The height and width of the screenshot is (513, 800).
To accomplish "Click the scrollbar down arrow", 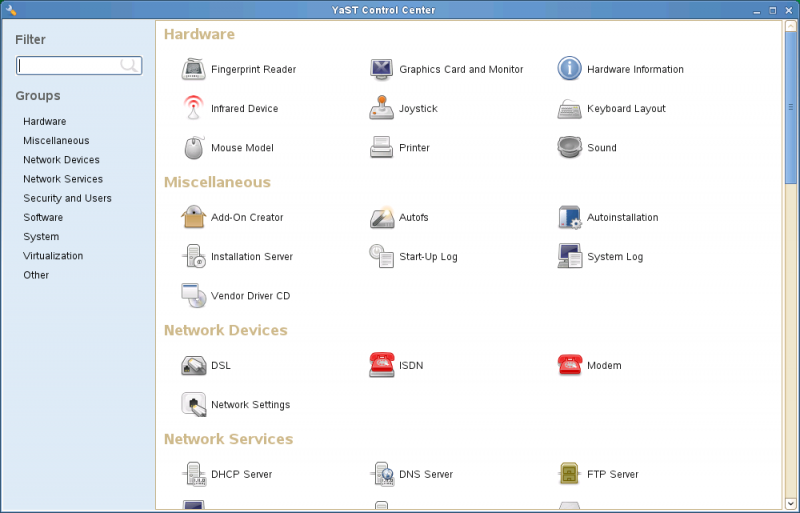I will (x=790, y=503).
